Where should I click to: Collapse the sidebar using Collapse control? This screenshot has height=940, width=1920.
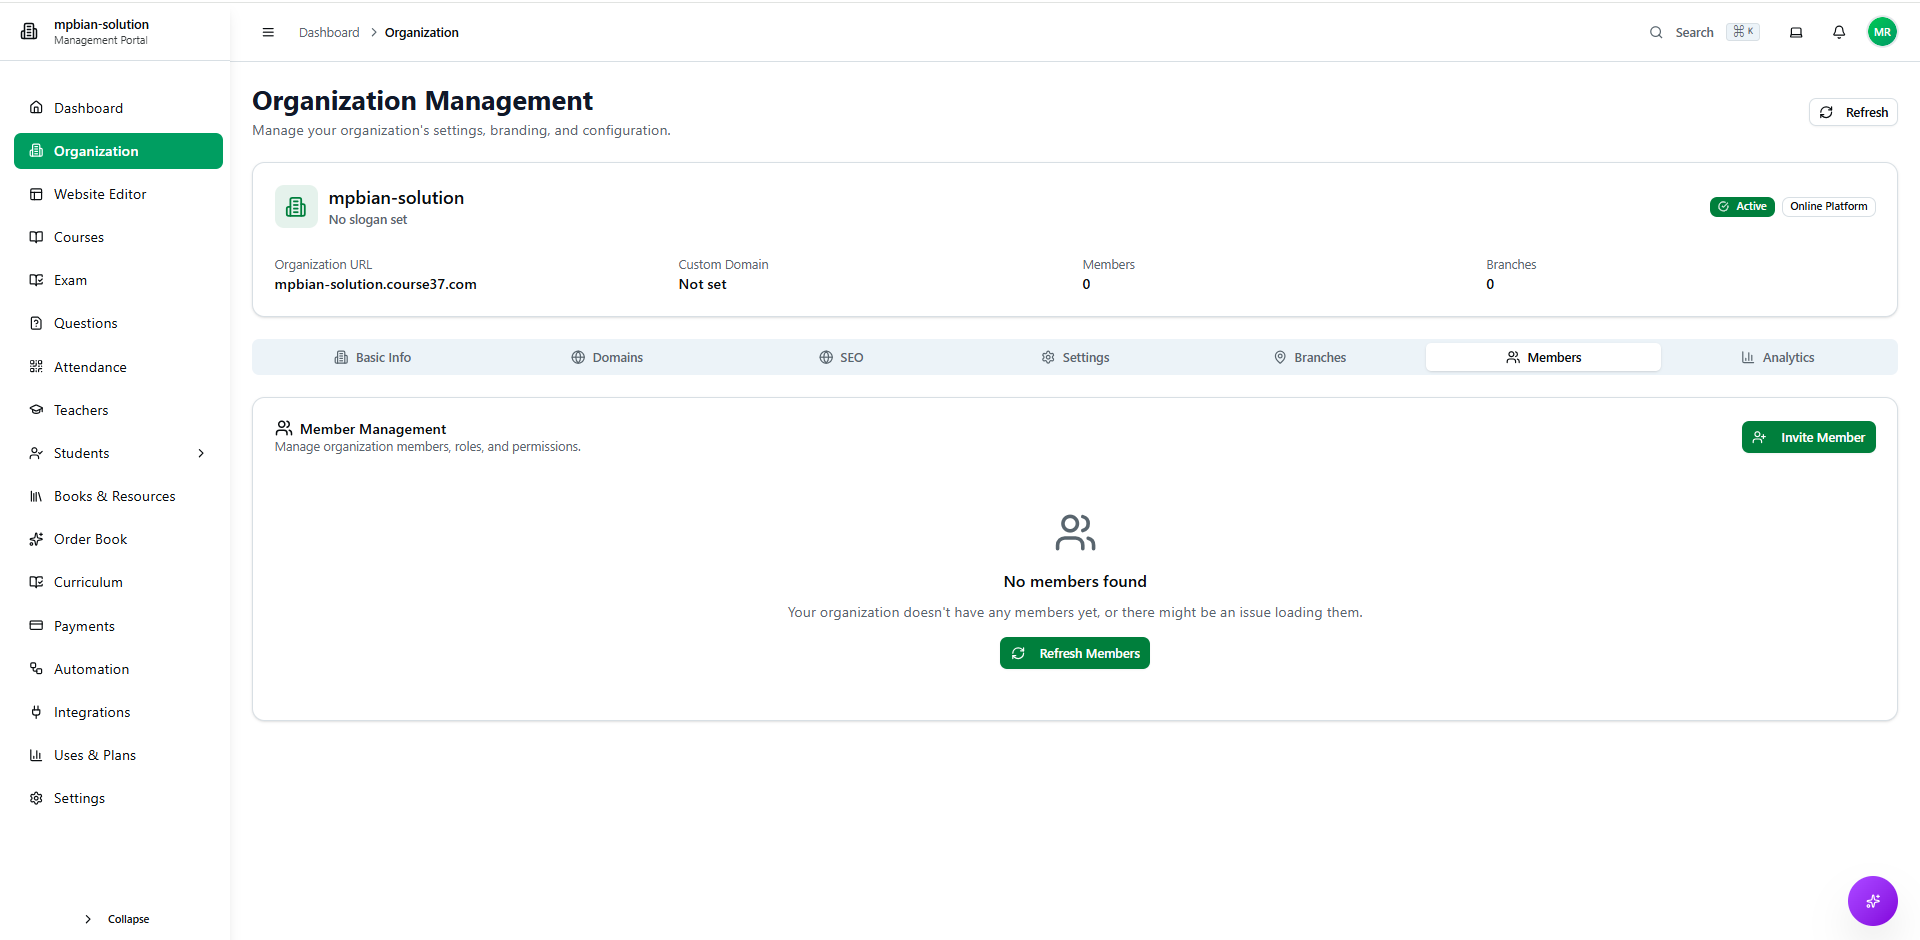(118, 919)
